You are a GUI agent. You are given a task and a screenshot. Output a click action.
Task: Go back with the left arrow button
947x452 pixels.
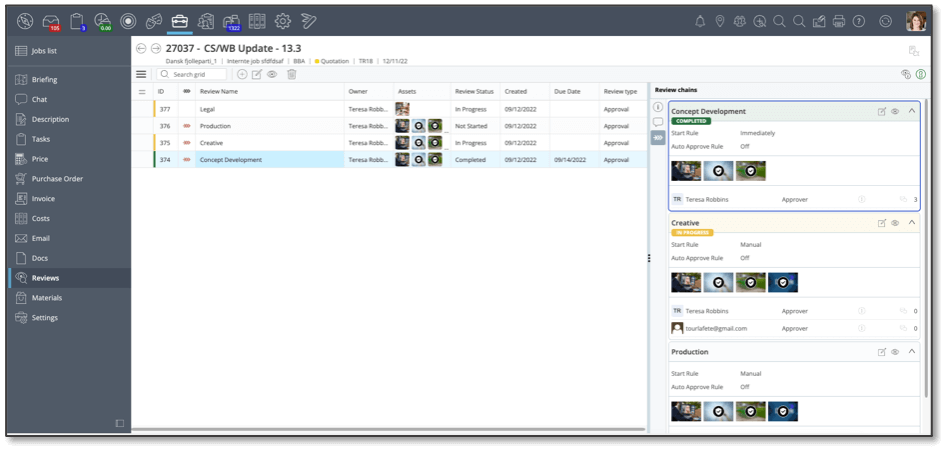coord(141,48)
